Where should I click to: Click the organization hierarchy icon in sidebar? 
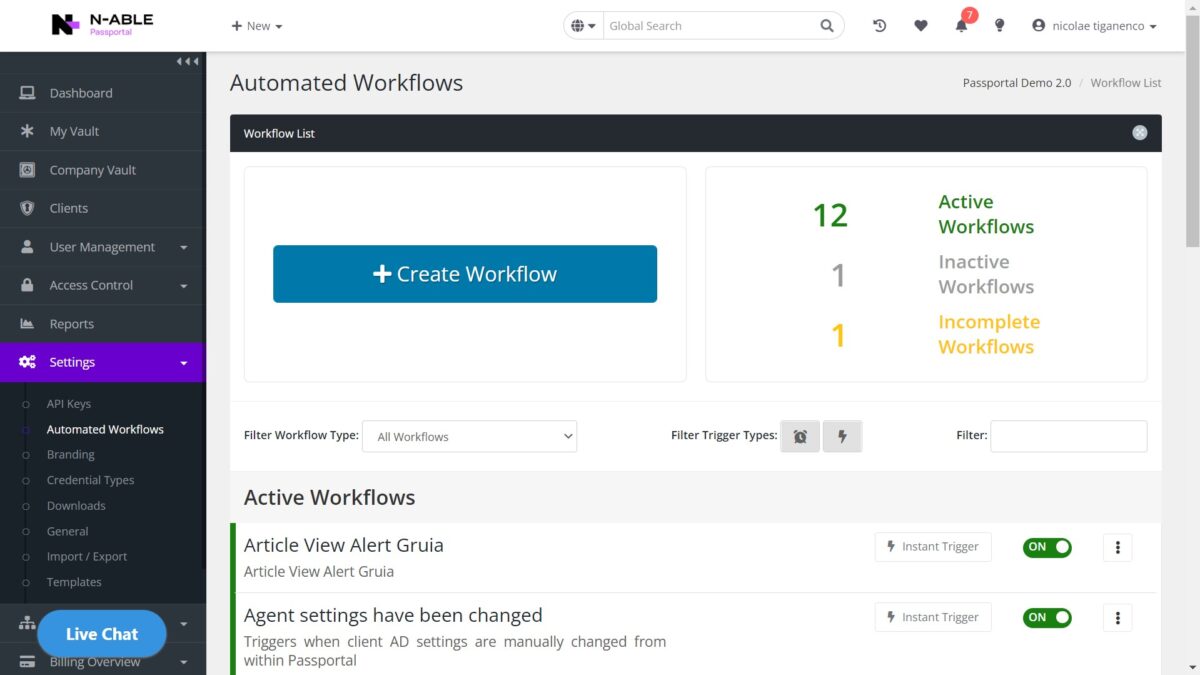27,623
